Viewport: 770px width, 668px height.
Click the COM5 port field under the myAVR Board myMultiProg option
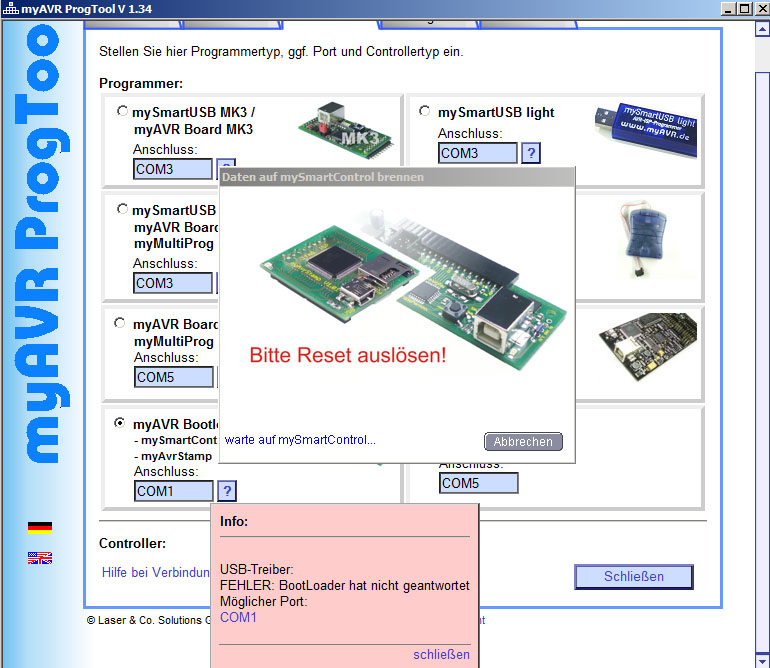(174, 377)
